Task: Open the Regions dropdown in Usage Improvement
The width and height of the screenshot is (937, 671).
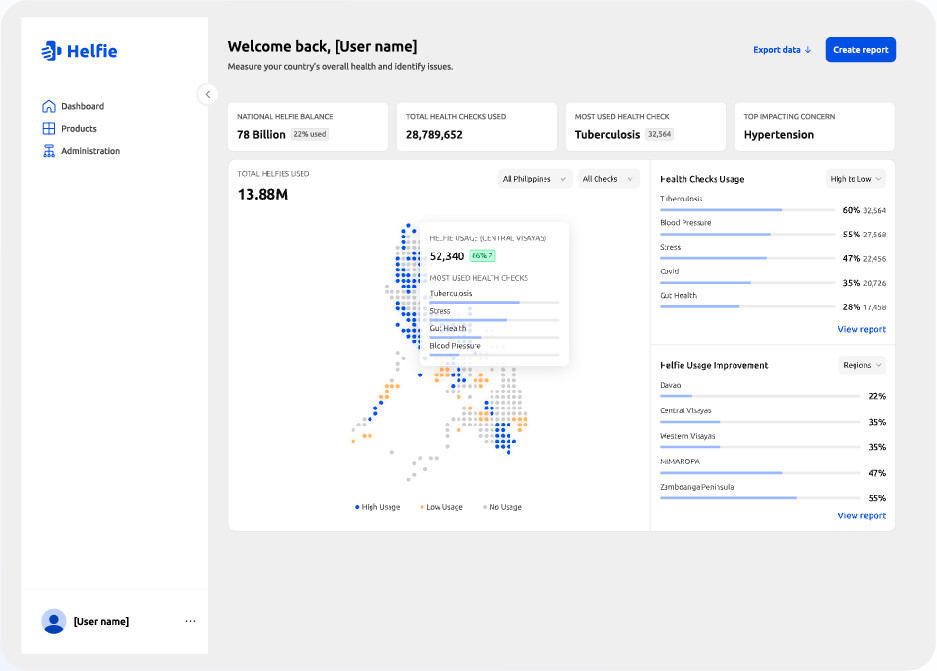Action: [x=862, y=365]
